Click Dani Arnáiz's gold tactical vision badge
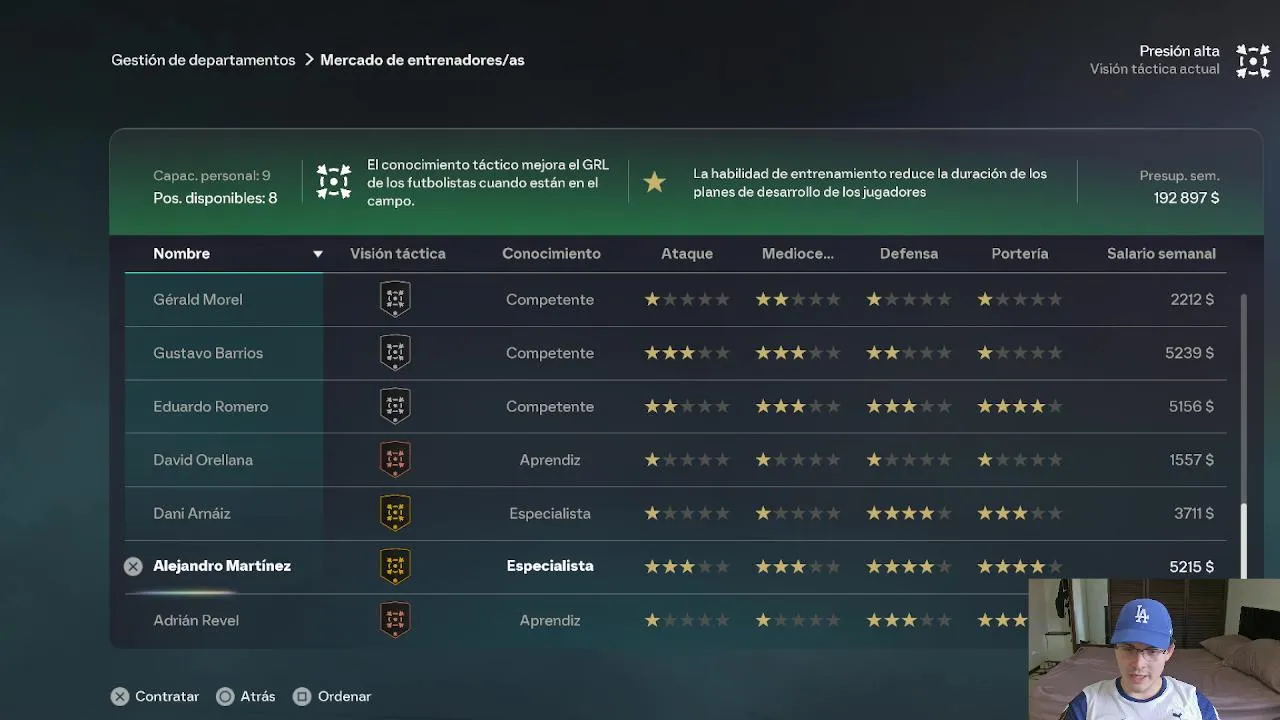The height and width of the screenshot is (720, 1280). tap(395, 513)
